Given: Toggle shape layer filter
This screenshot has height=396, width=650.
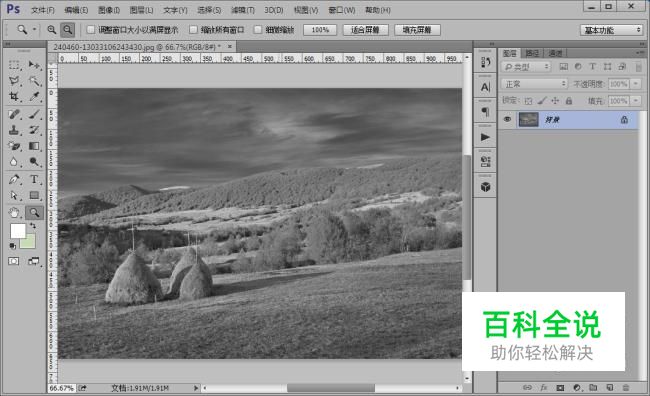Looking at the screenshot, I should tap(607, 67).
